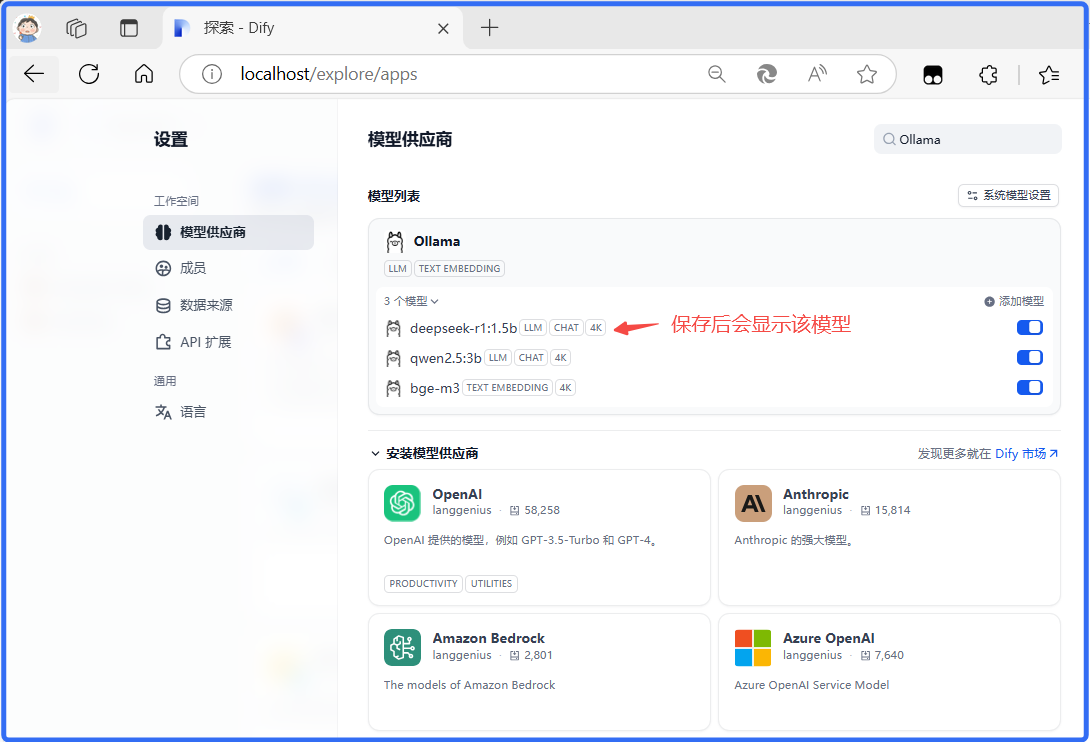Click the qwen2.5:3b model icon
Screen dimensions: 1090x742
tap(393, 358)
